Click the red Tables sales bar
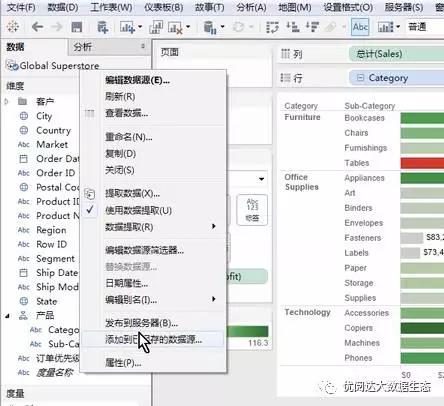Viewport: 444px width, 406px height. click(x=422, y=163)
